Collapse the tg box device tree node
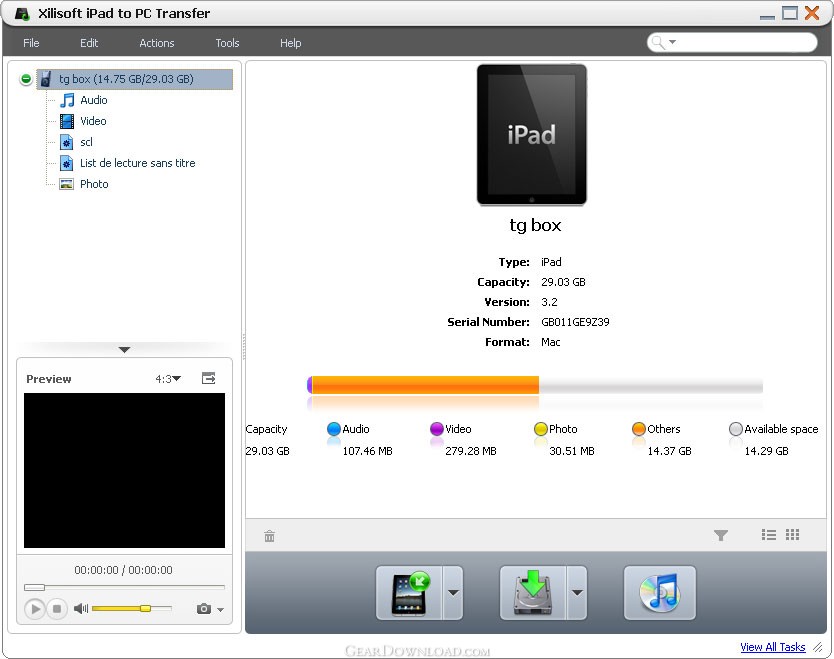834x659 pixels. (26, 79)
